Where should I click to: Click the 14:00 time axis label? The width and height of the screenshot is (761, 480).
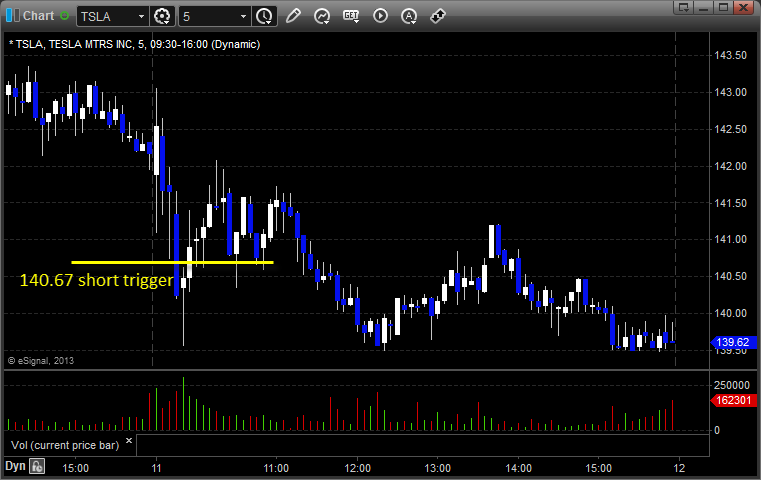click(x=518, y=468)
